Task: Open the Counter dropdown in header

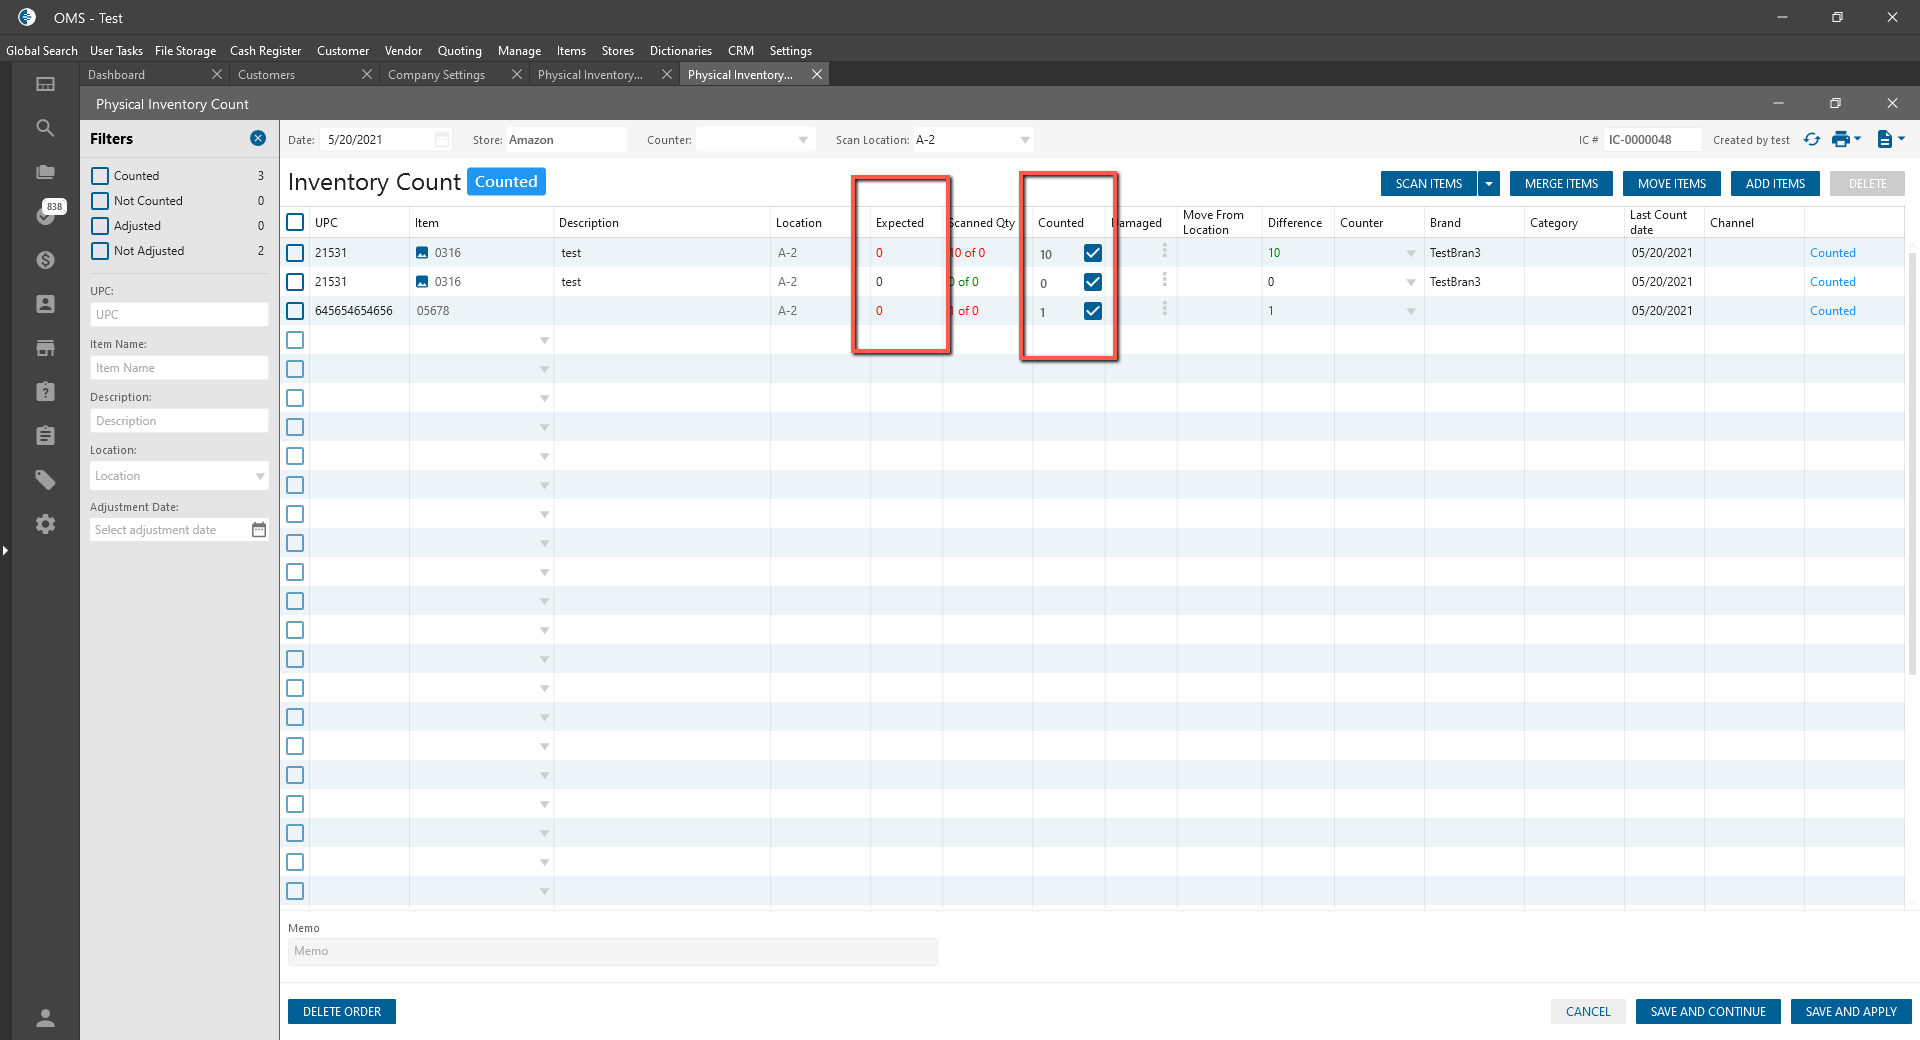Action: (803, 140)
